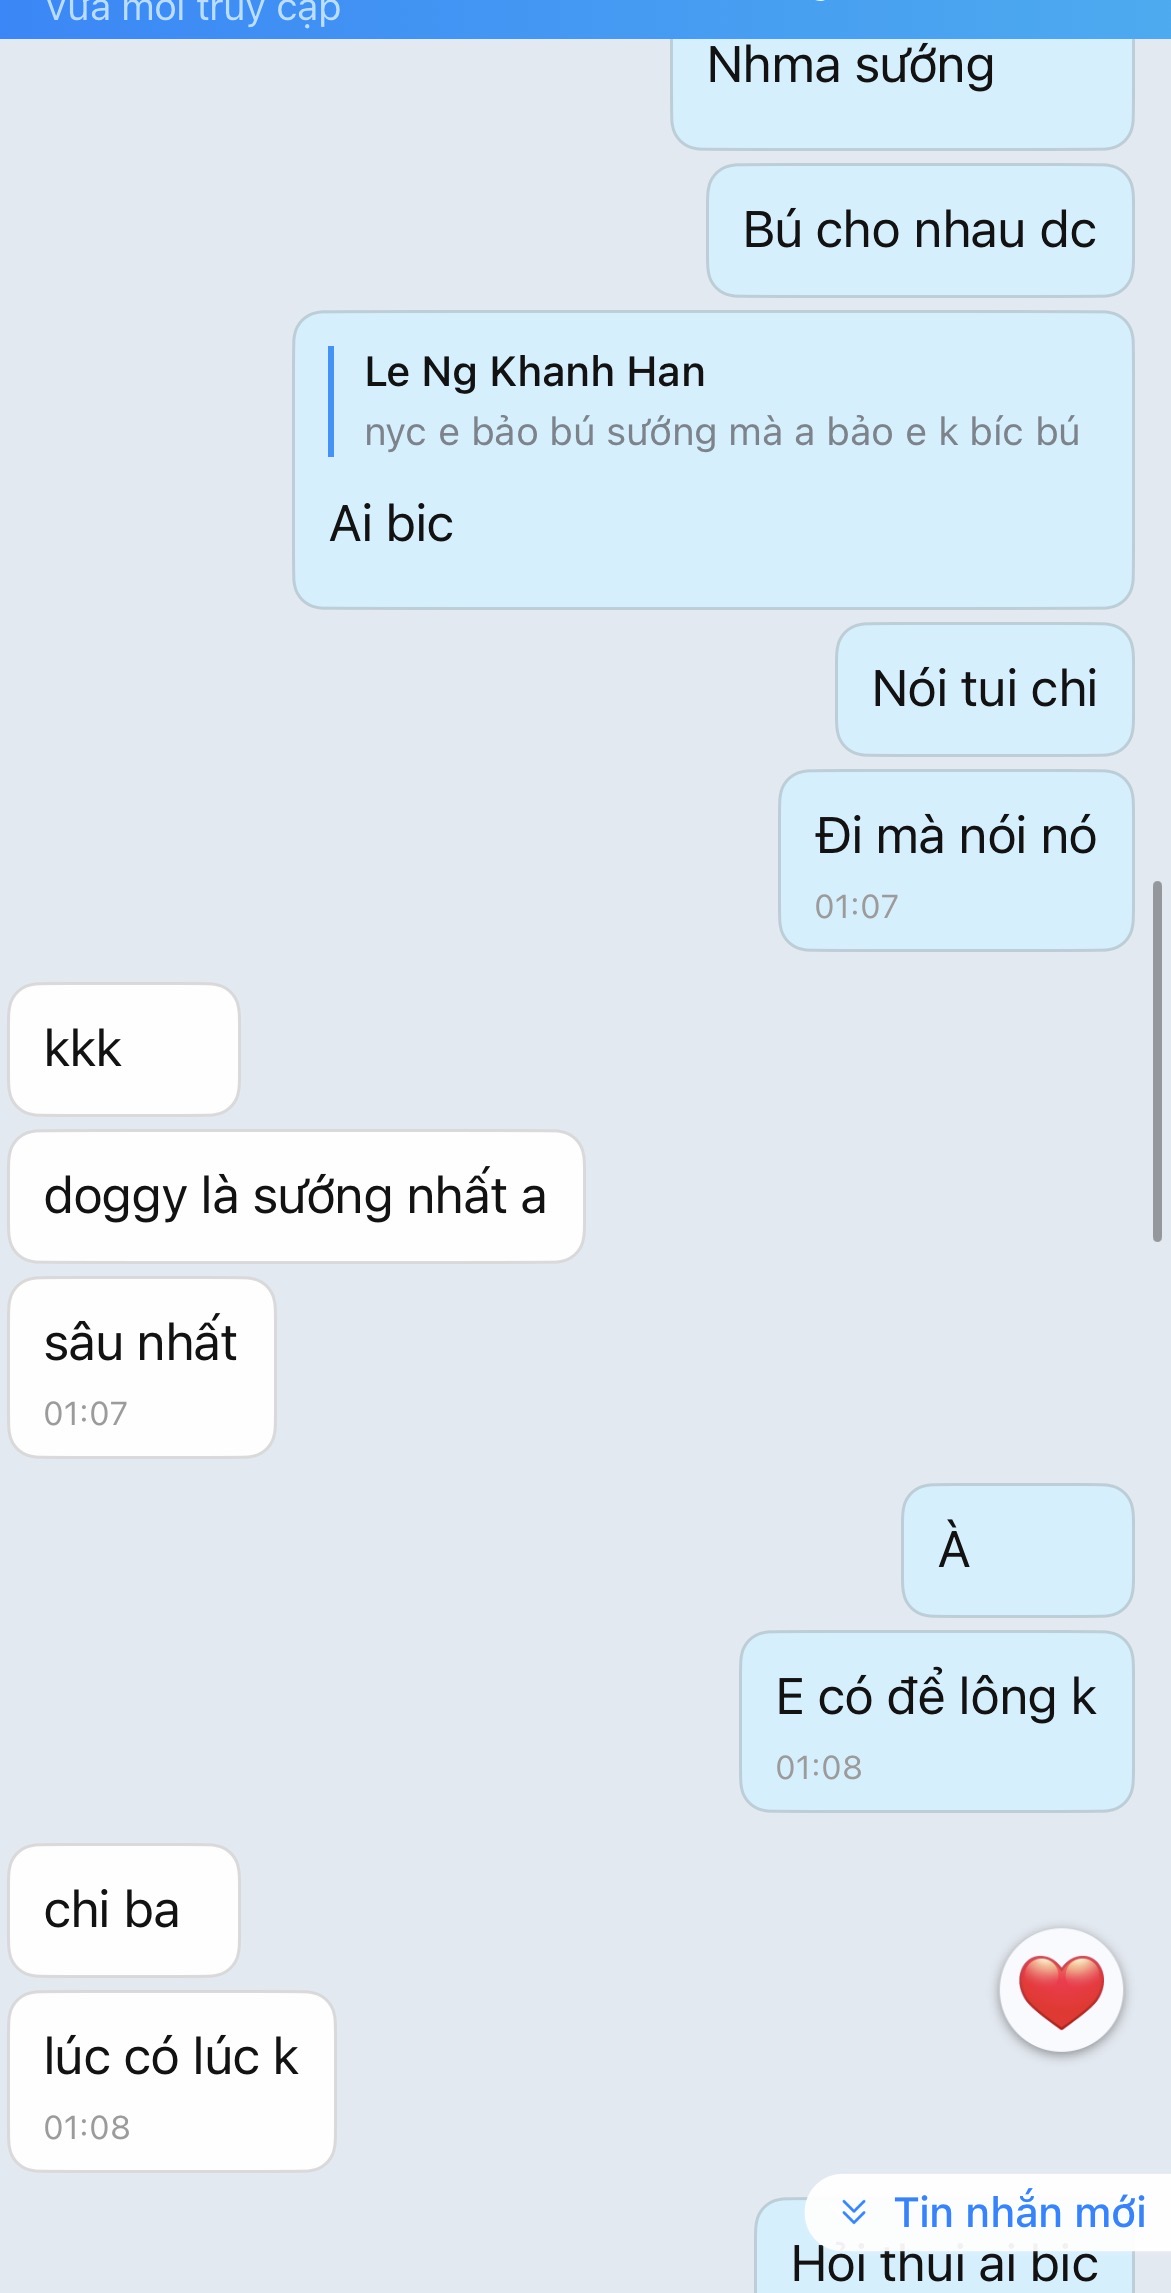The image size is (1171, 2293).
Task: Tap the blue quote bar in the reply bubble
Action: [331, 402]
